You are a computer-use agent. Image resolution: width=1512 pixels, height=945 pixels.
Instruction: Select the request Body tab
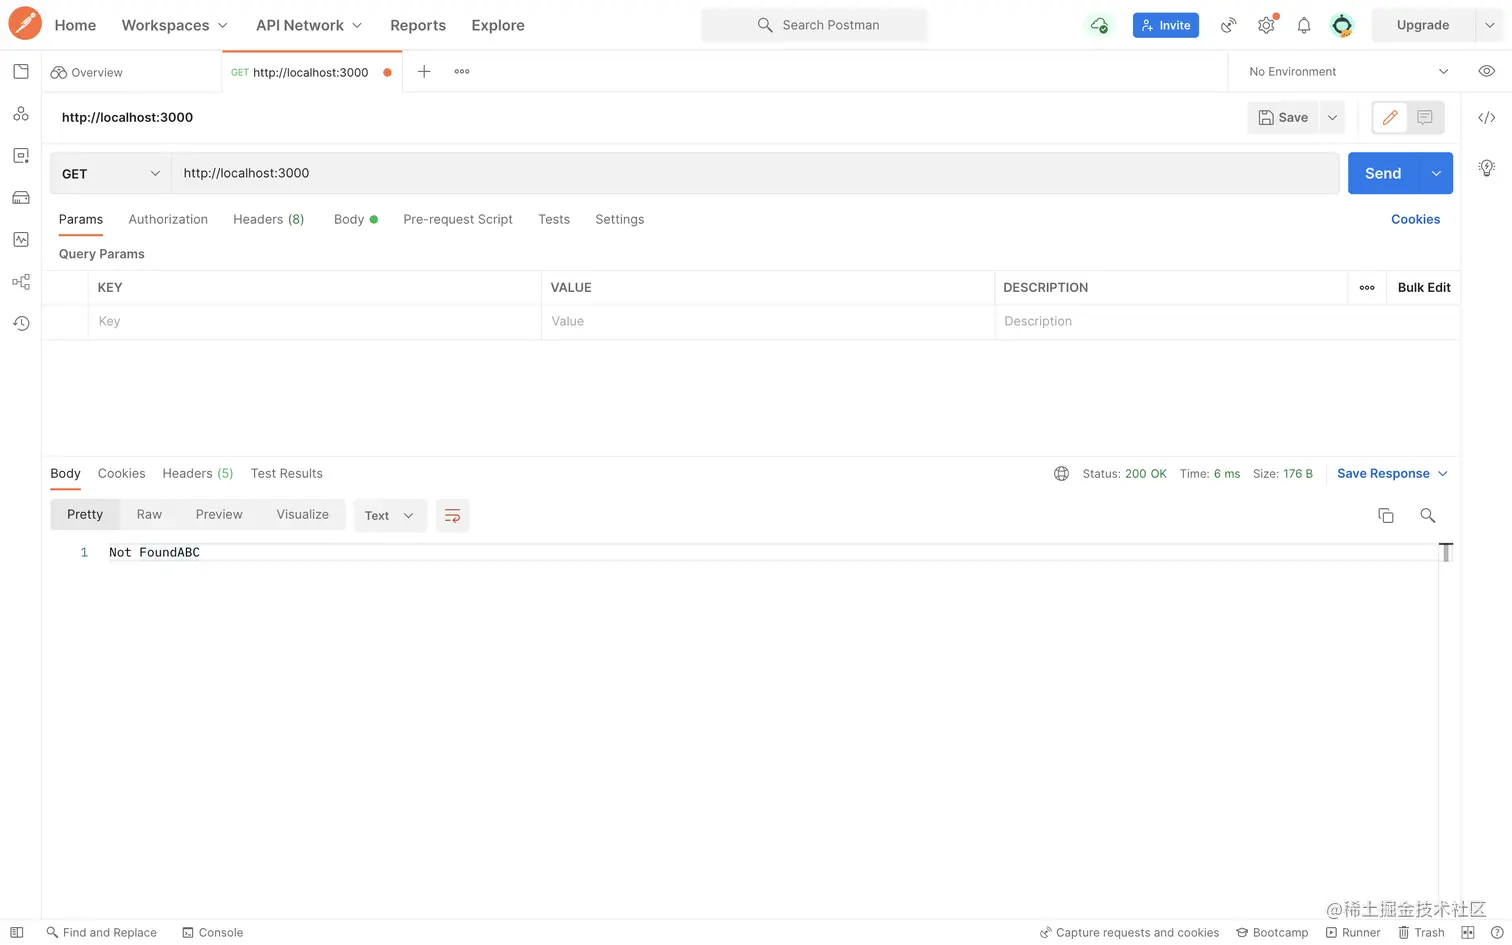pyautogui.click(x=355, y=219)
